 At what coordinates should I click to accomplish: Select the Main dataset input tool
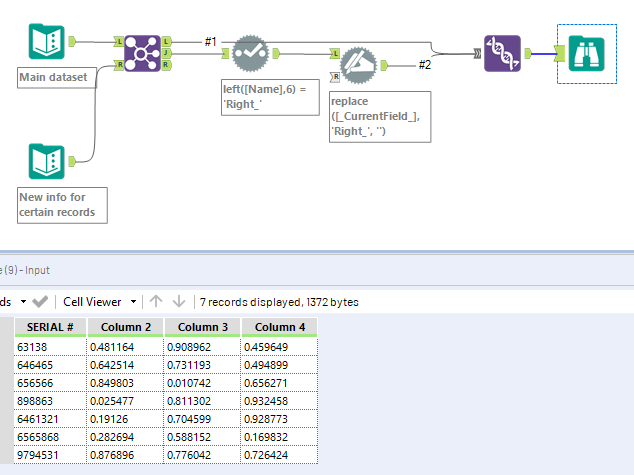click(46, 42)
